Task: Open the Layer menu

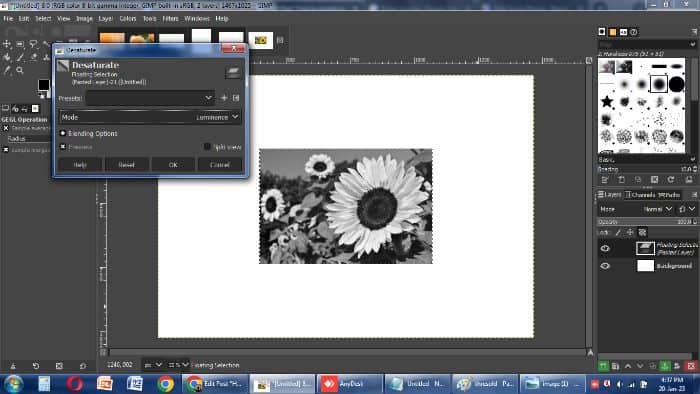Action: (106, 19)
